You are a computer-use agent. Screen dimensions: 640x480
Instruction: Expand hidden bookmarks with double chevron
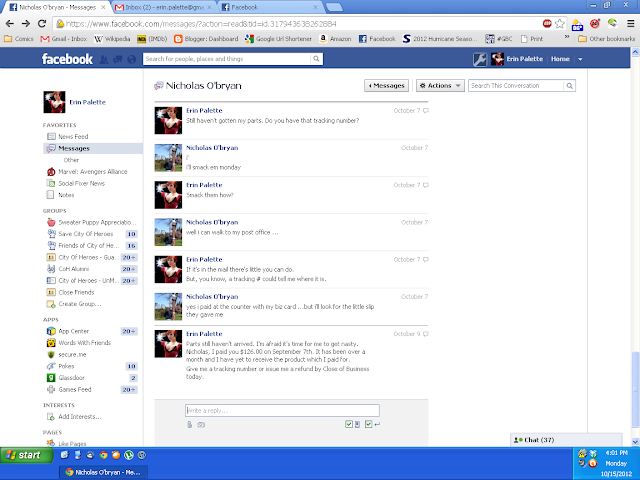567,37
